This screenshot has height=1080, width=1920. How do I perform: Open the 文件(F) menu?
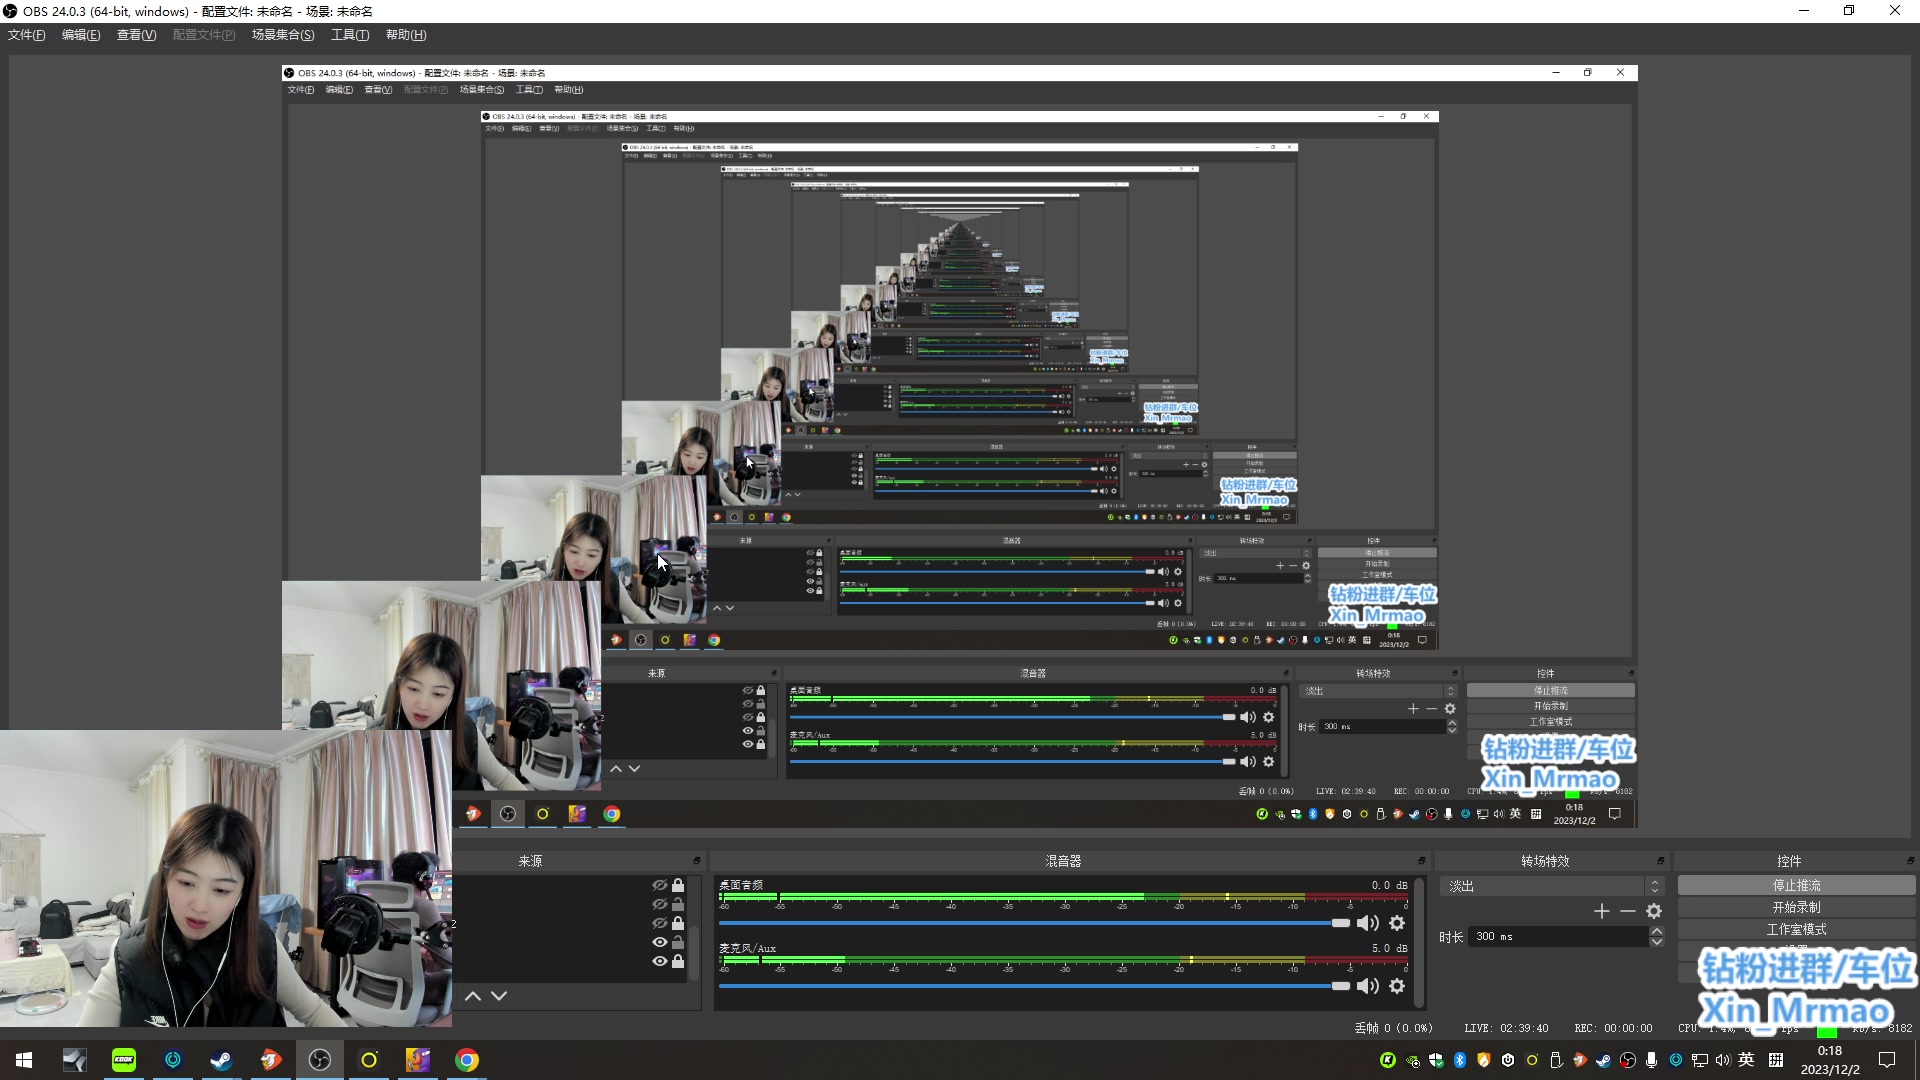point(27,35)
